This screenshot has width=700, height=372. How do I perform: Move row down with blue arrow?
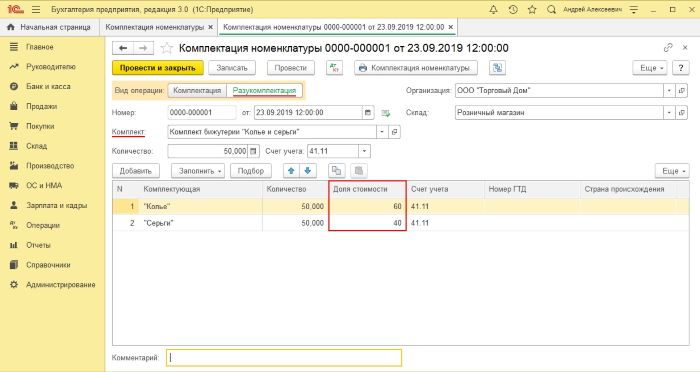coord(308,171)
